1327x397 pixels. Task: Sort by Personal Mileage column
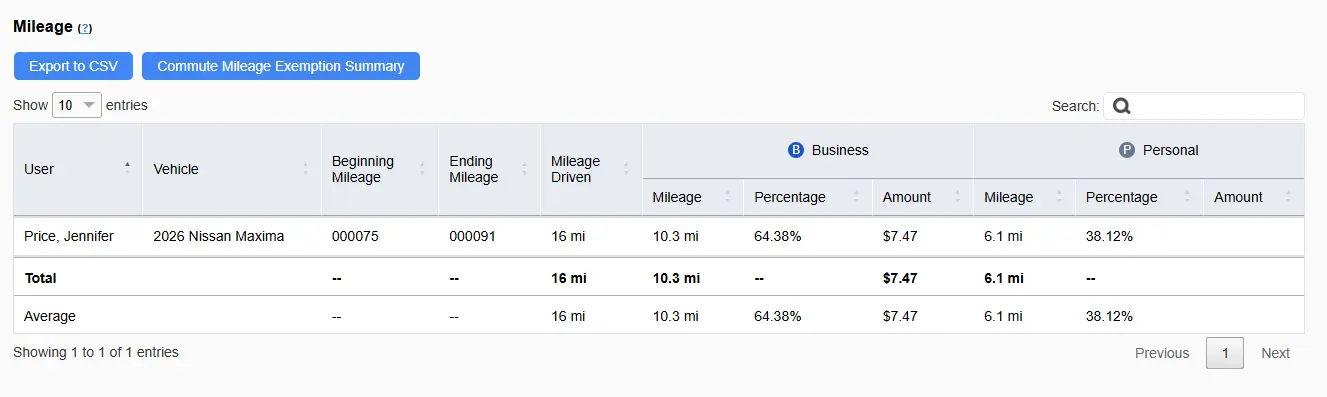tap(1025, 197)
